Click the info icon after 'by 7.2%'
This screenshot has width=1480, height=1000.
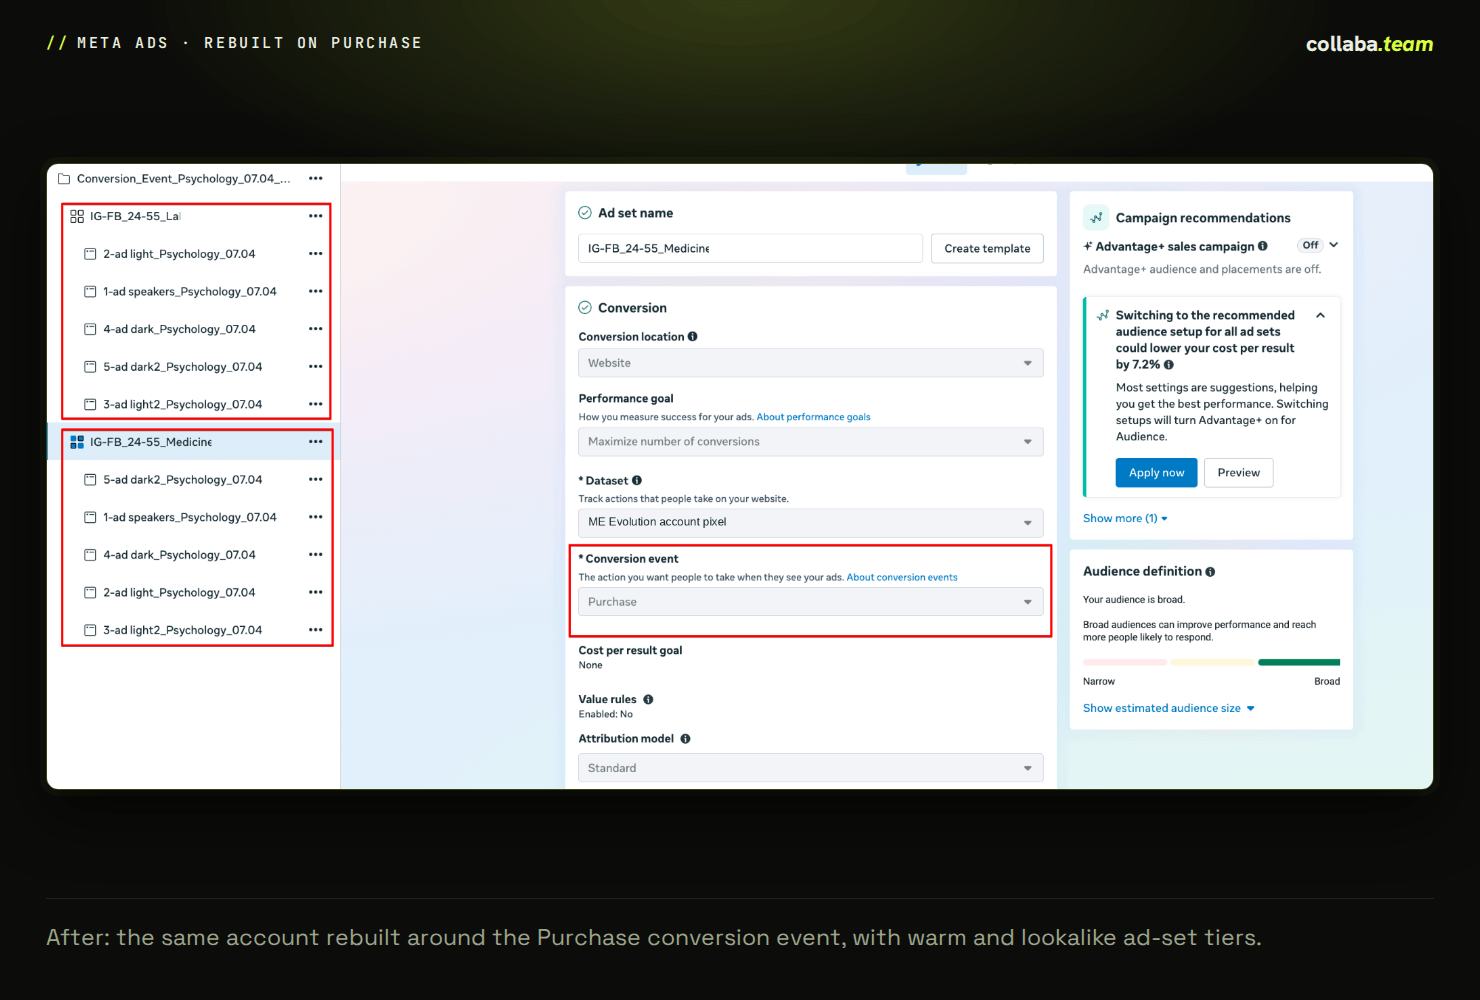1169,365
